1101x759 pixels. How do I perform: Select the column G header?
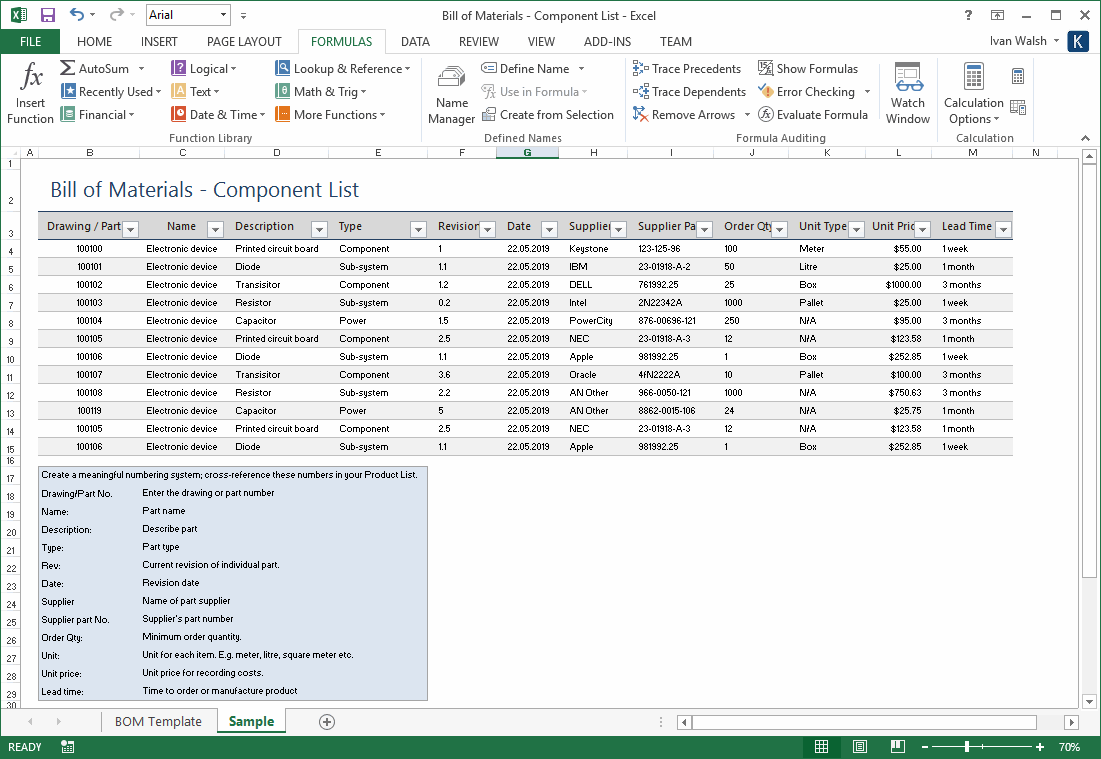(x=527, y=152)
